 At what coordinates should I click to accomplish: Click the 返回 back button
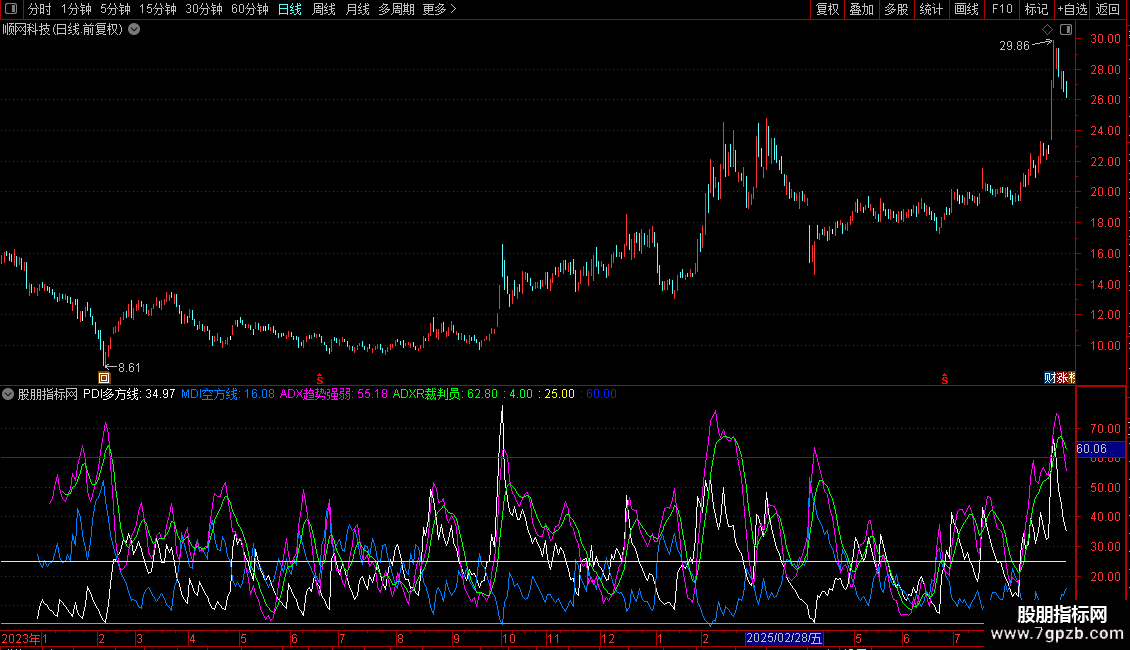(x=1108, y=9)
